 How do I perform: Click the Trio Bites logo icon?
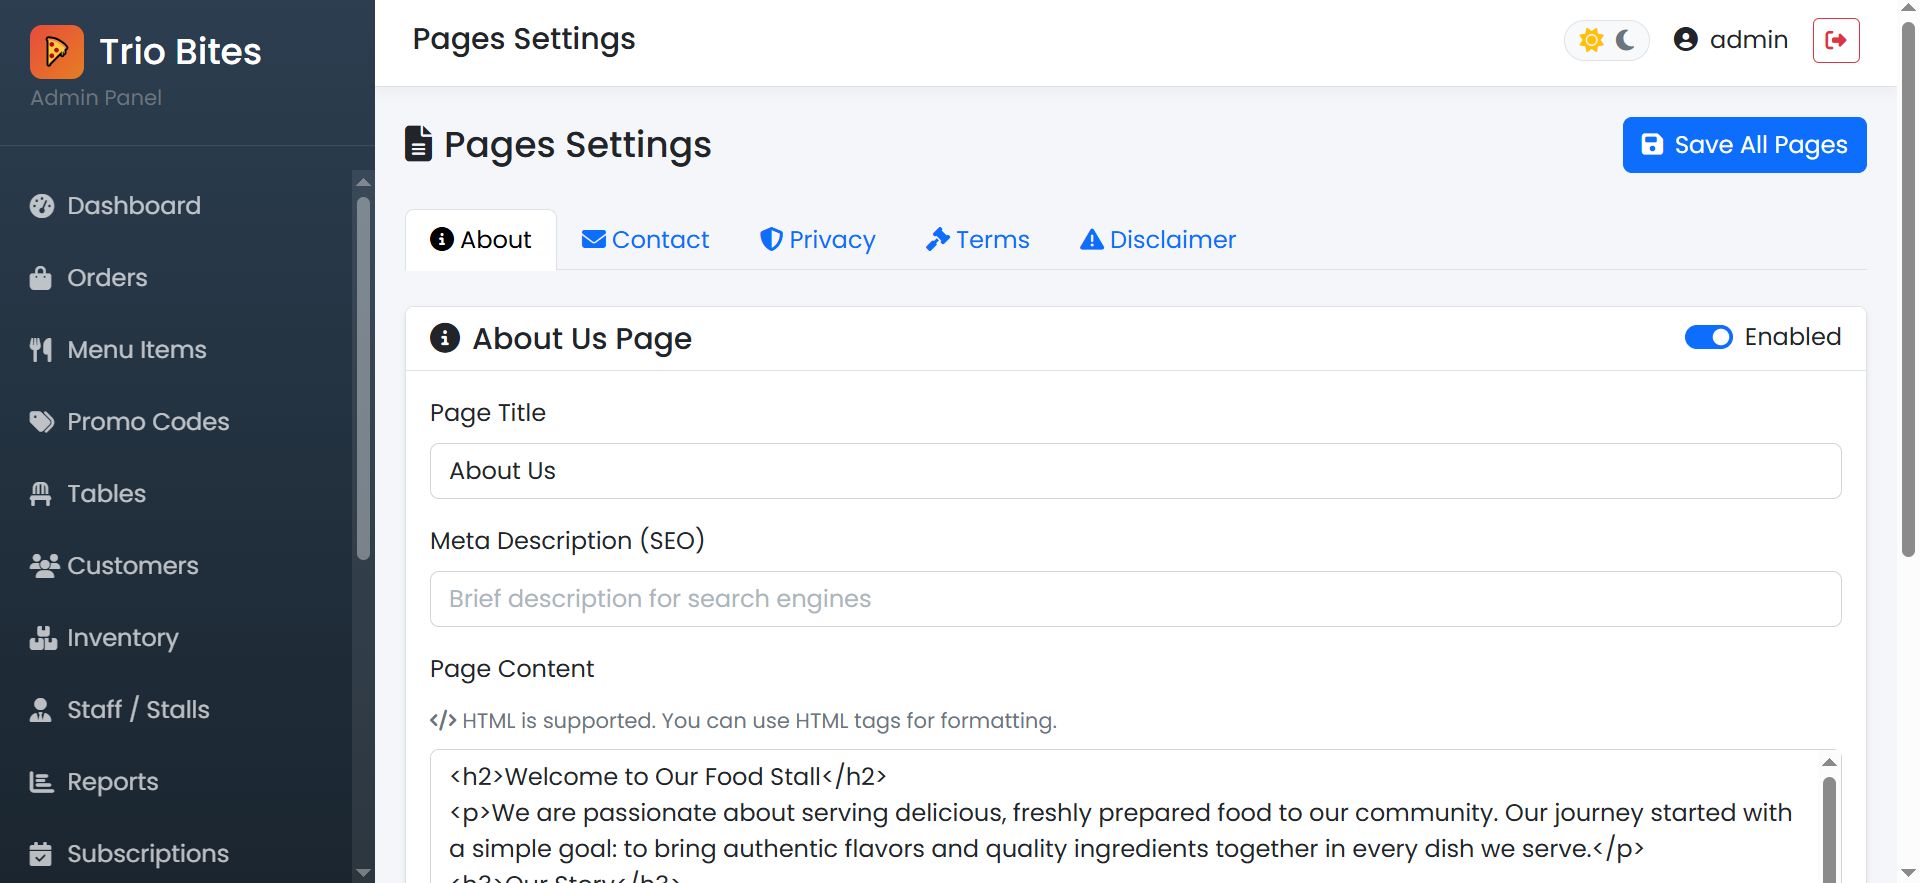pos(57,52)
